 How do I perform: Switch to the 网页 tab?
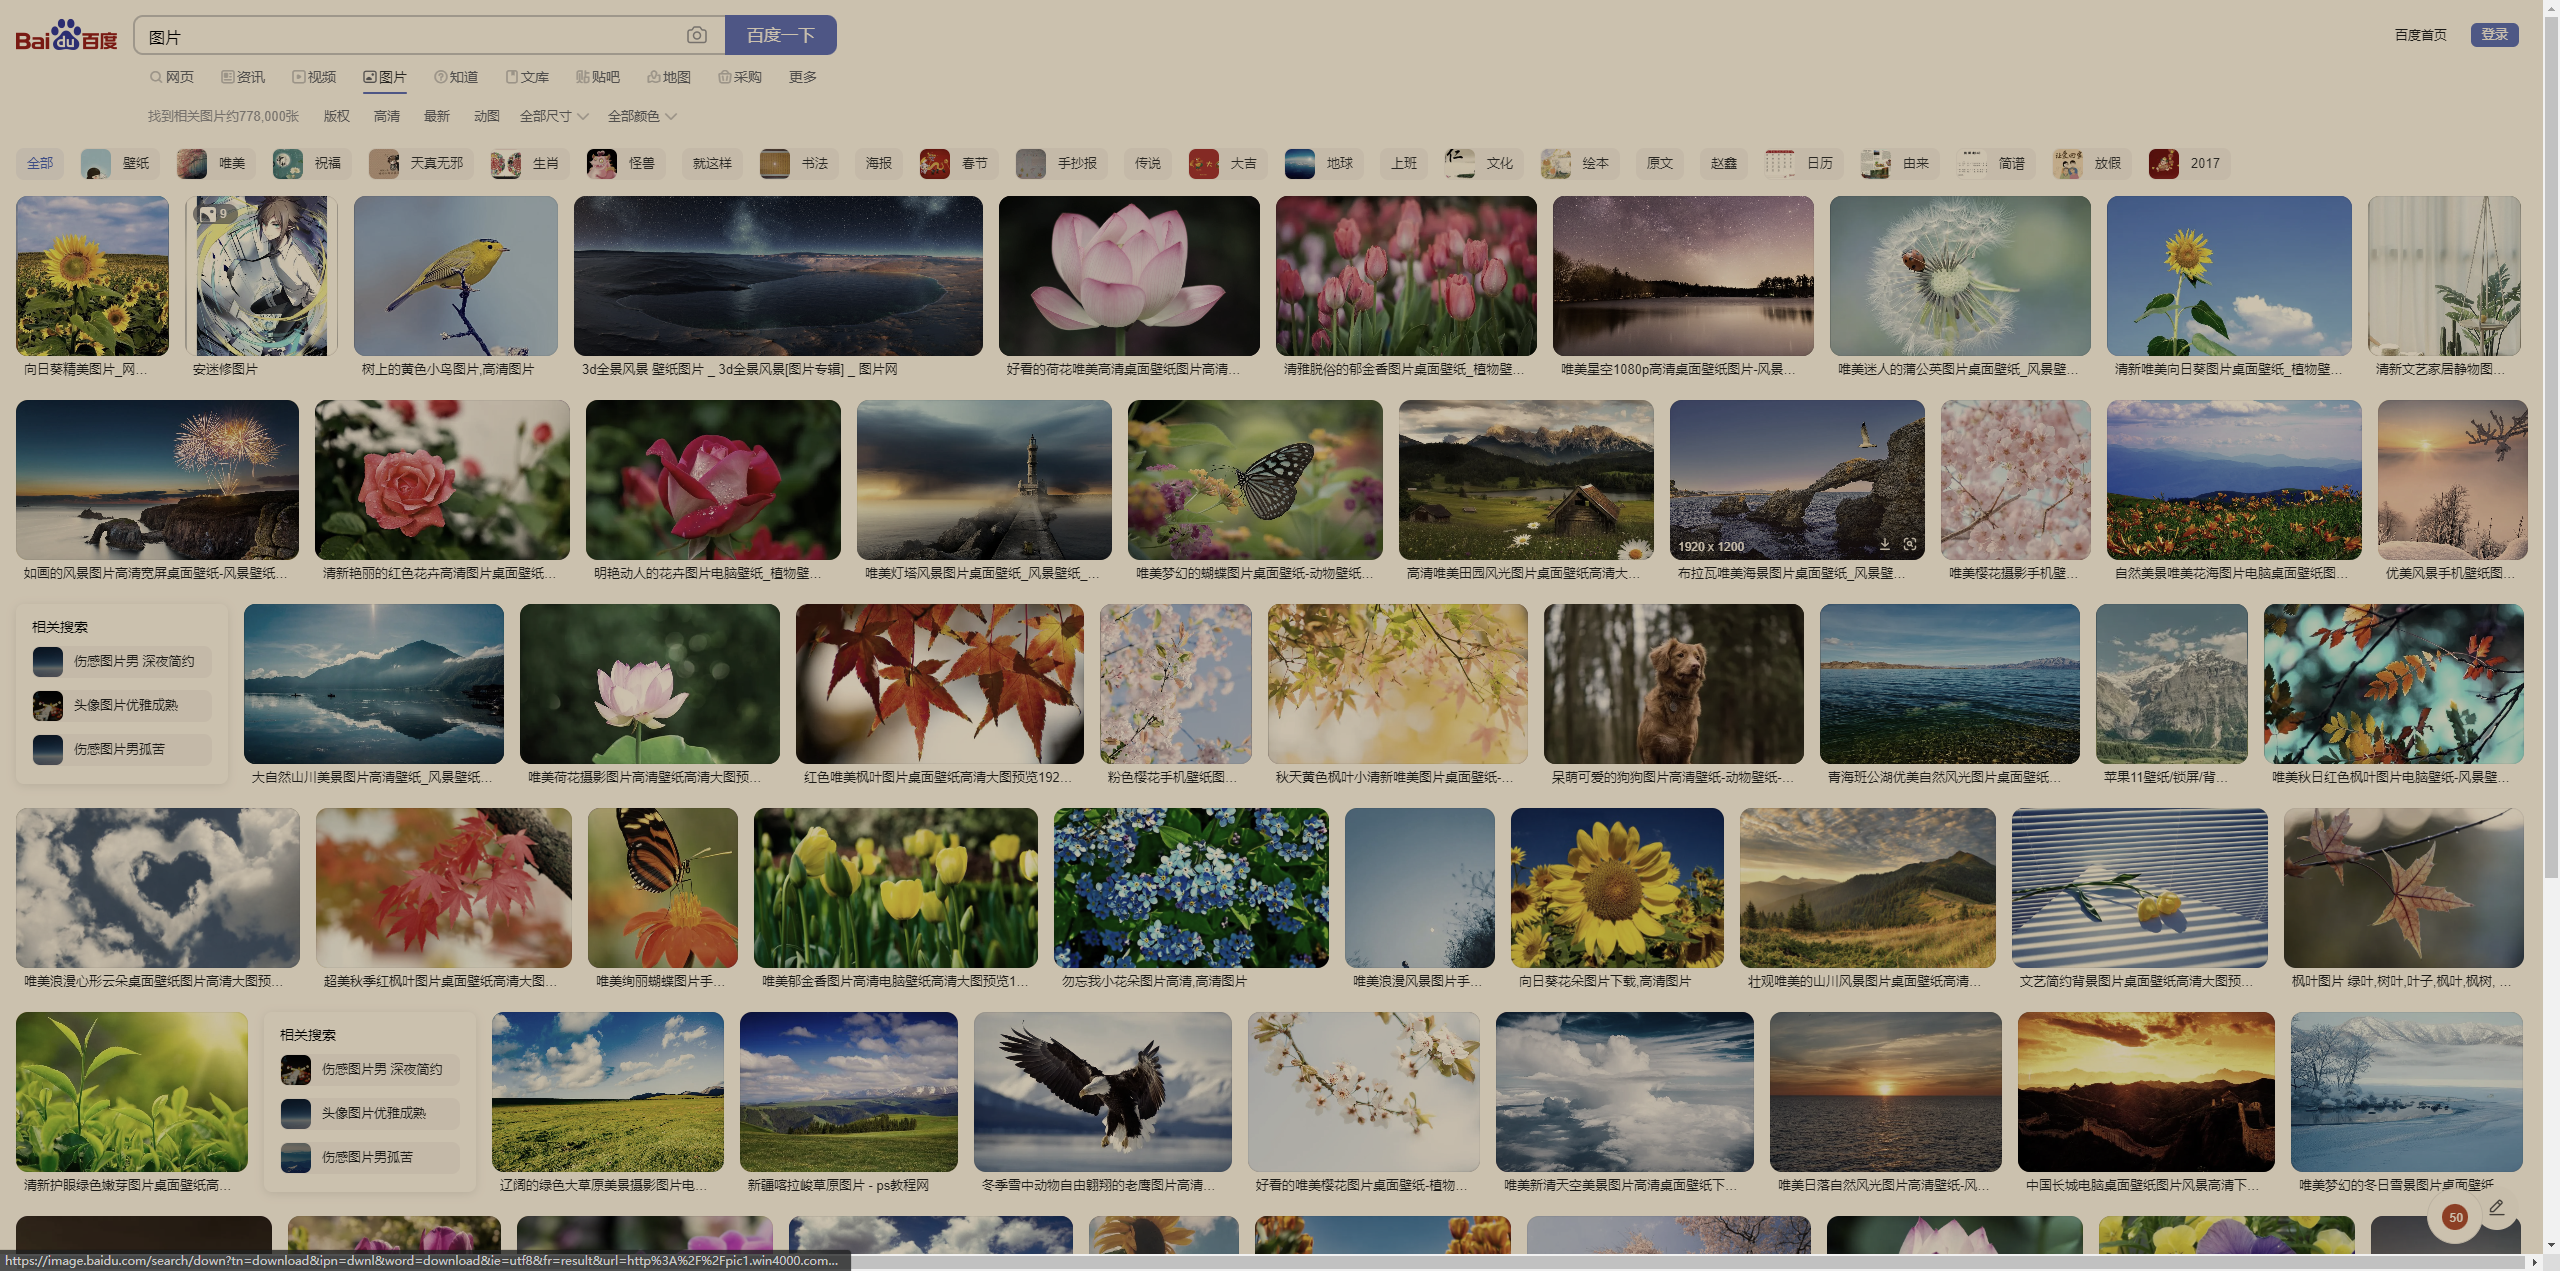point(172,77)
